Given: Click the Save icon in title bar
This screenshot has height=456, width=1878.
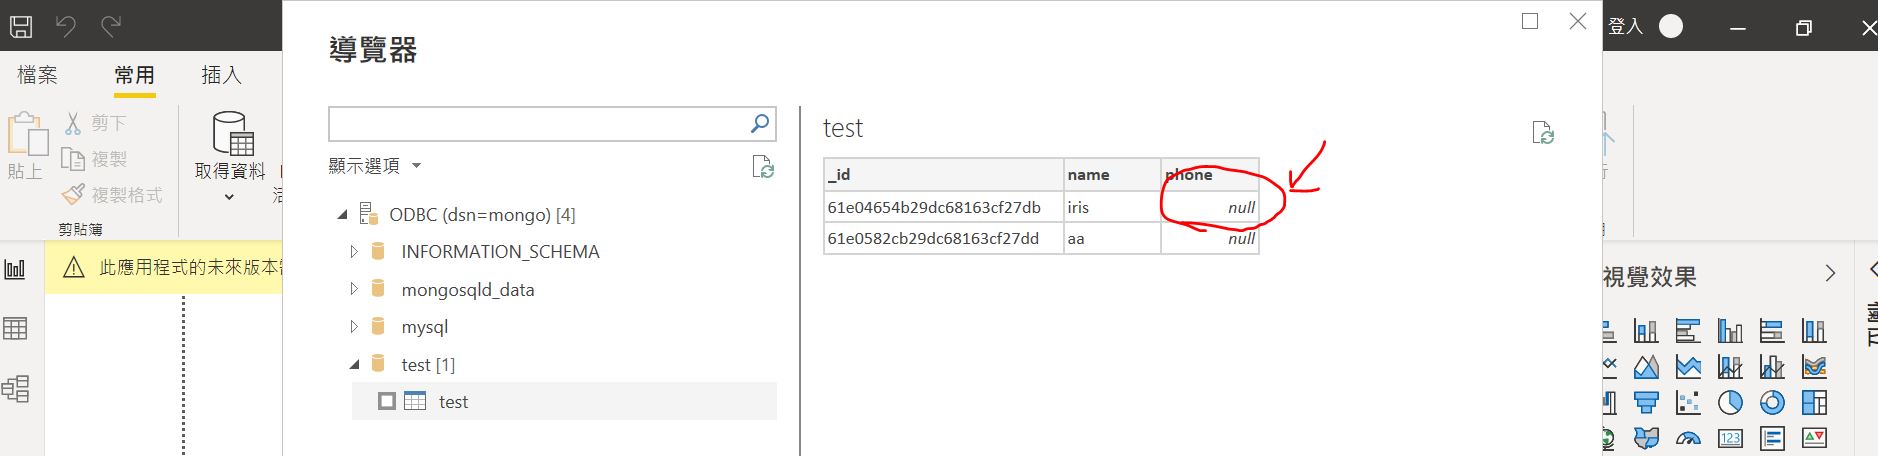Looking at the screenshot, I should [21, 26].
